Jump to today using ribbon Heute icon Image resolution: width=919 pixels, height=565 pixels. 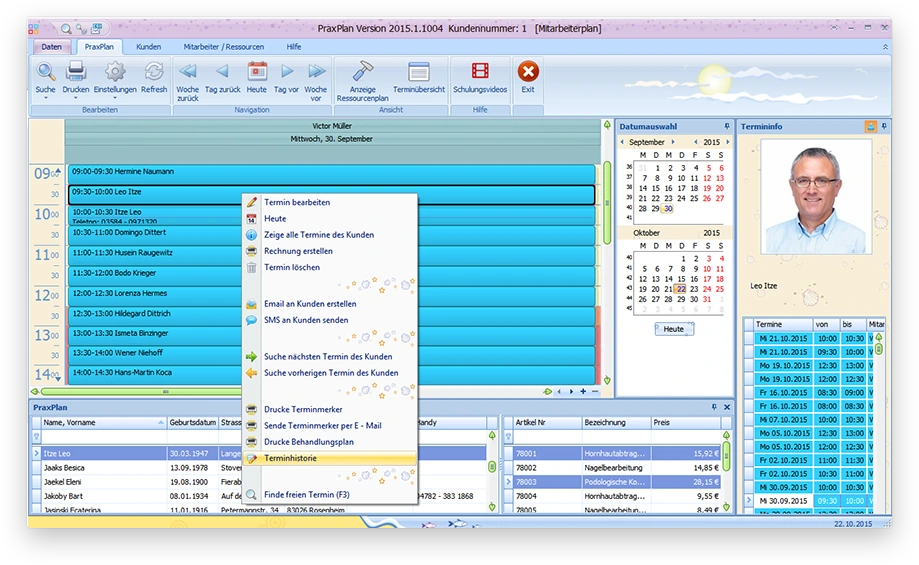coord(257,72)
